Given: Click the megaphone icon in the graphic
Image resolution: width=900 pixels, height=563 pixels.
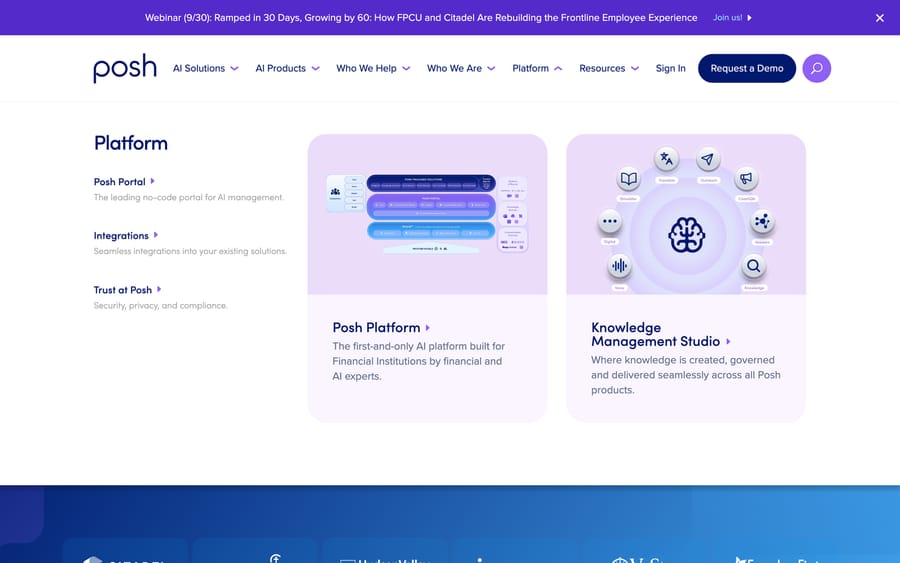Looking at the screenshot, I should point(746,178).
